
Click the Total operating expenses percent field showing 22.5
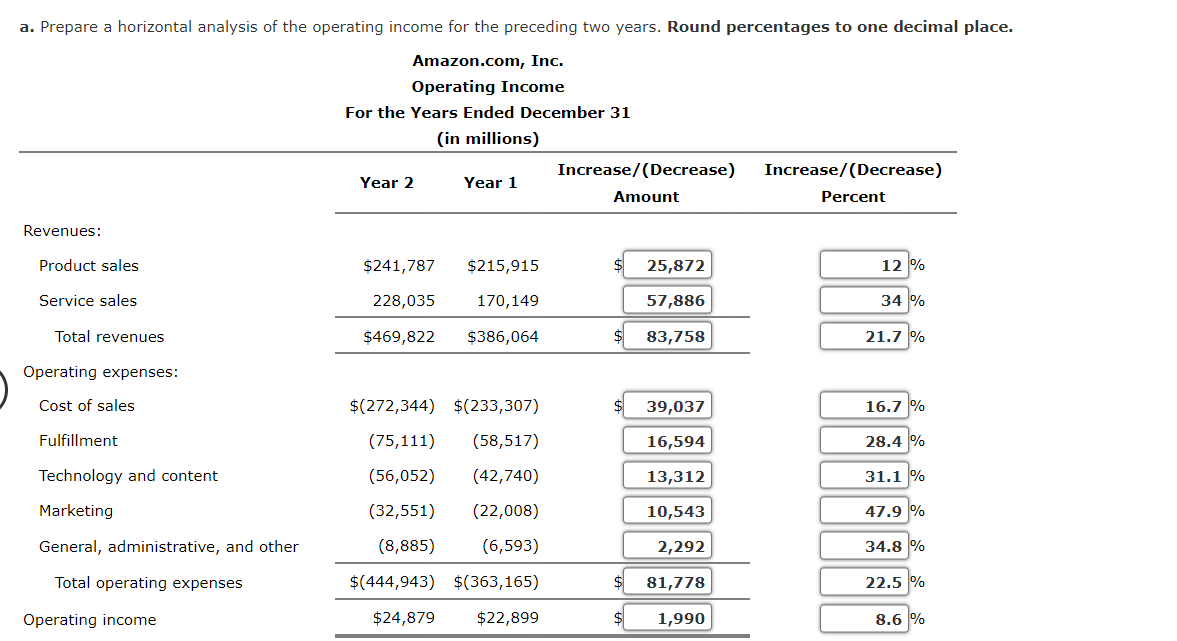click(x=865, y=581)
